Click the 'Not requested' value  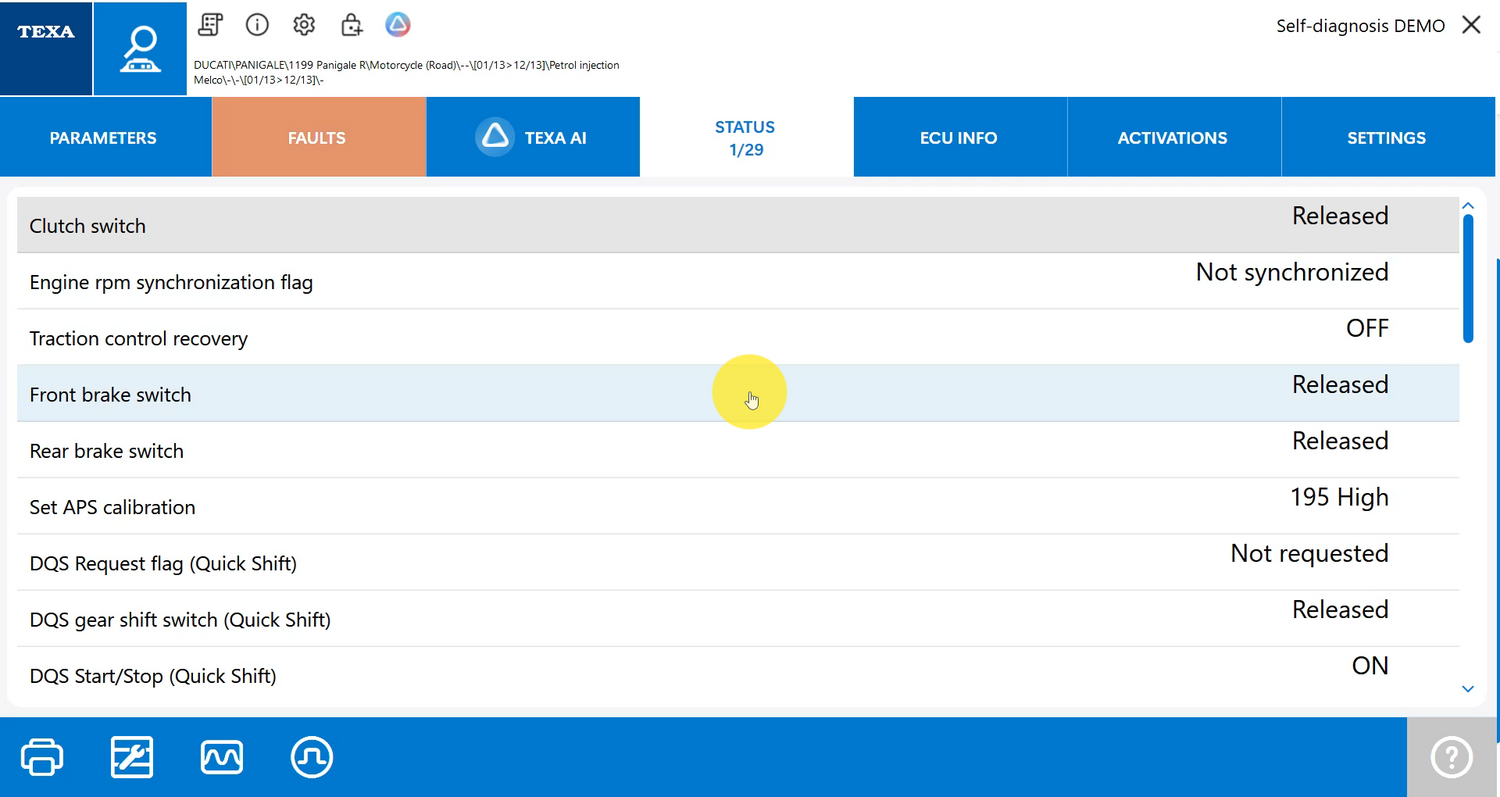pyautogui.click(x=1309, y=553)
